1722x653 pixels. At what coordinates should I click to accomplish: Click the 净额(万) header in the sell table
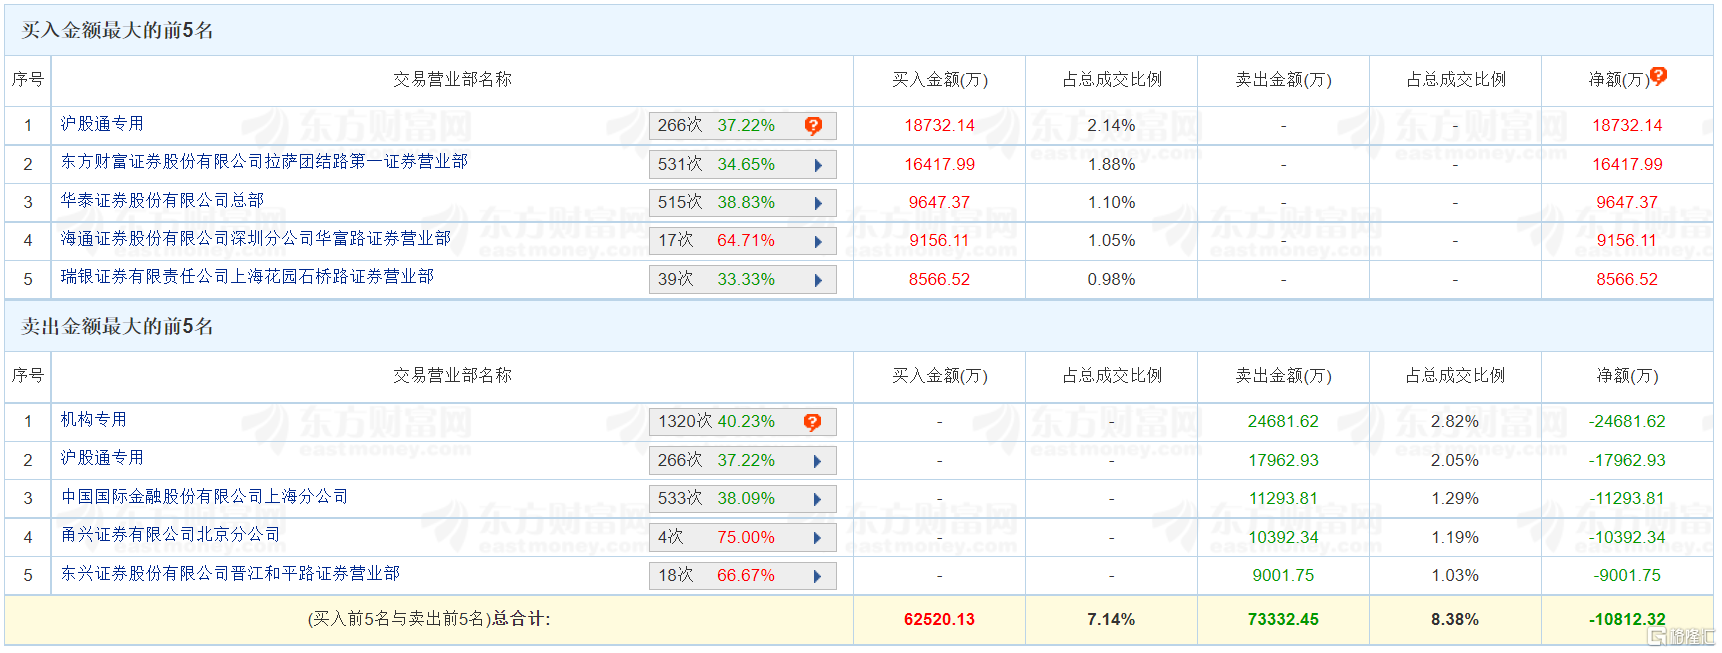pos(1628,375)
